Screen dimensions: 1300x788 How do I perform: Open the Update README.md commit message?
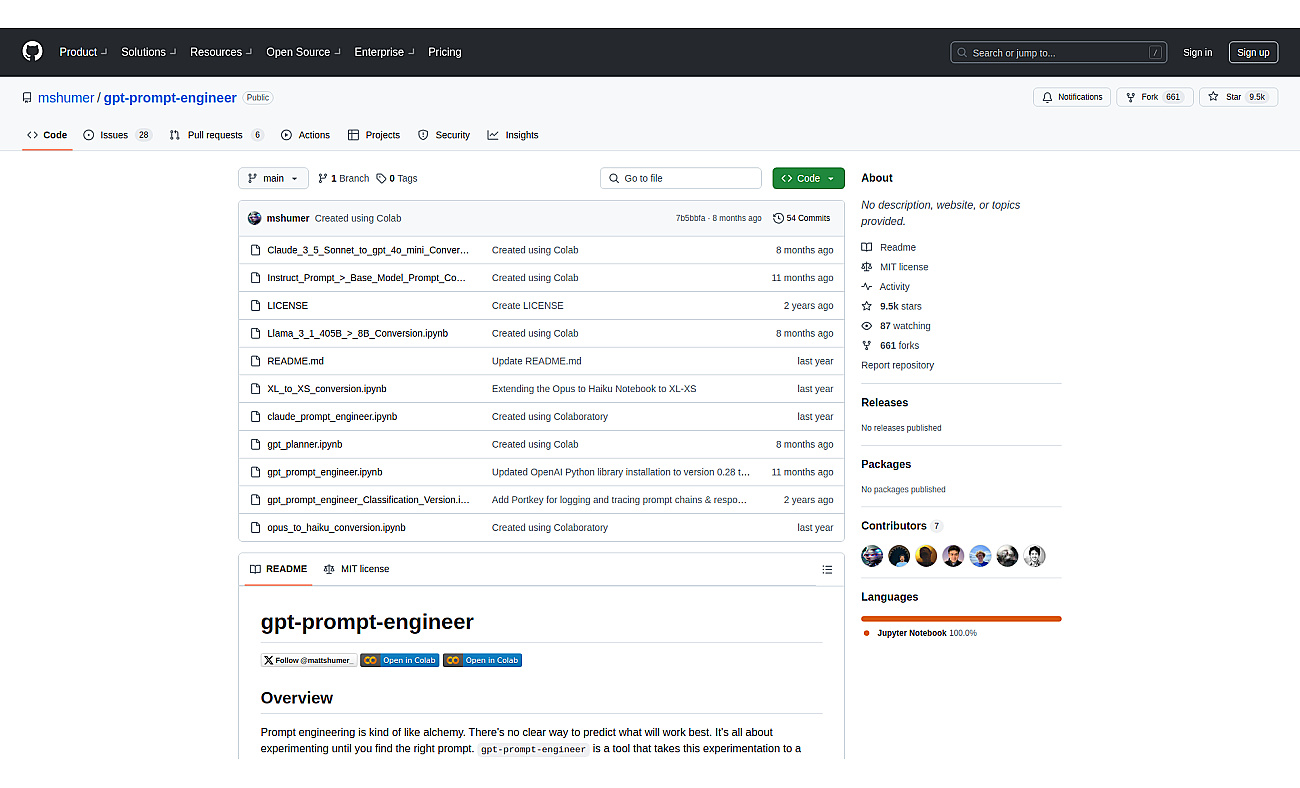(x=536, y=361)
